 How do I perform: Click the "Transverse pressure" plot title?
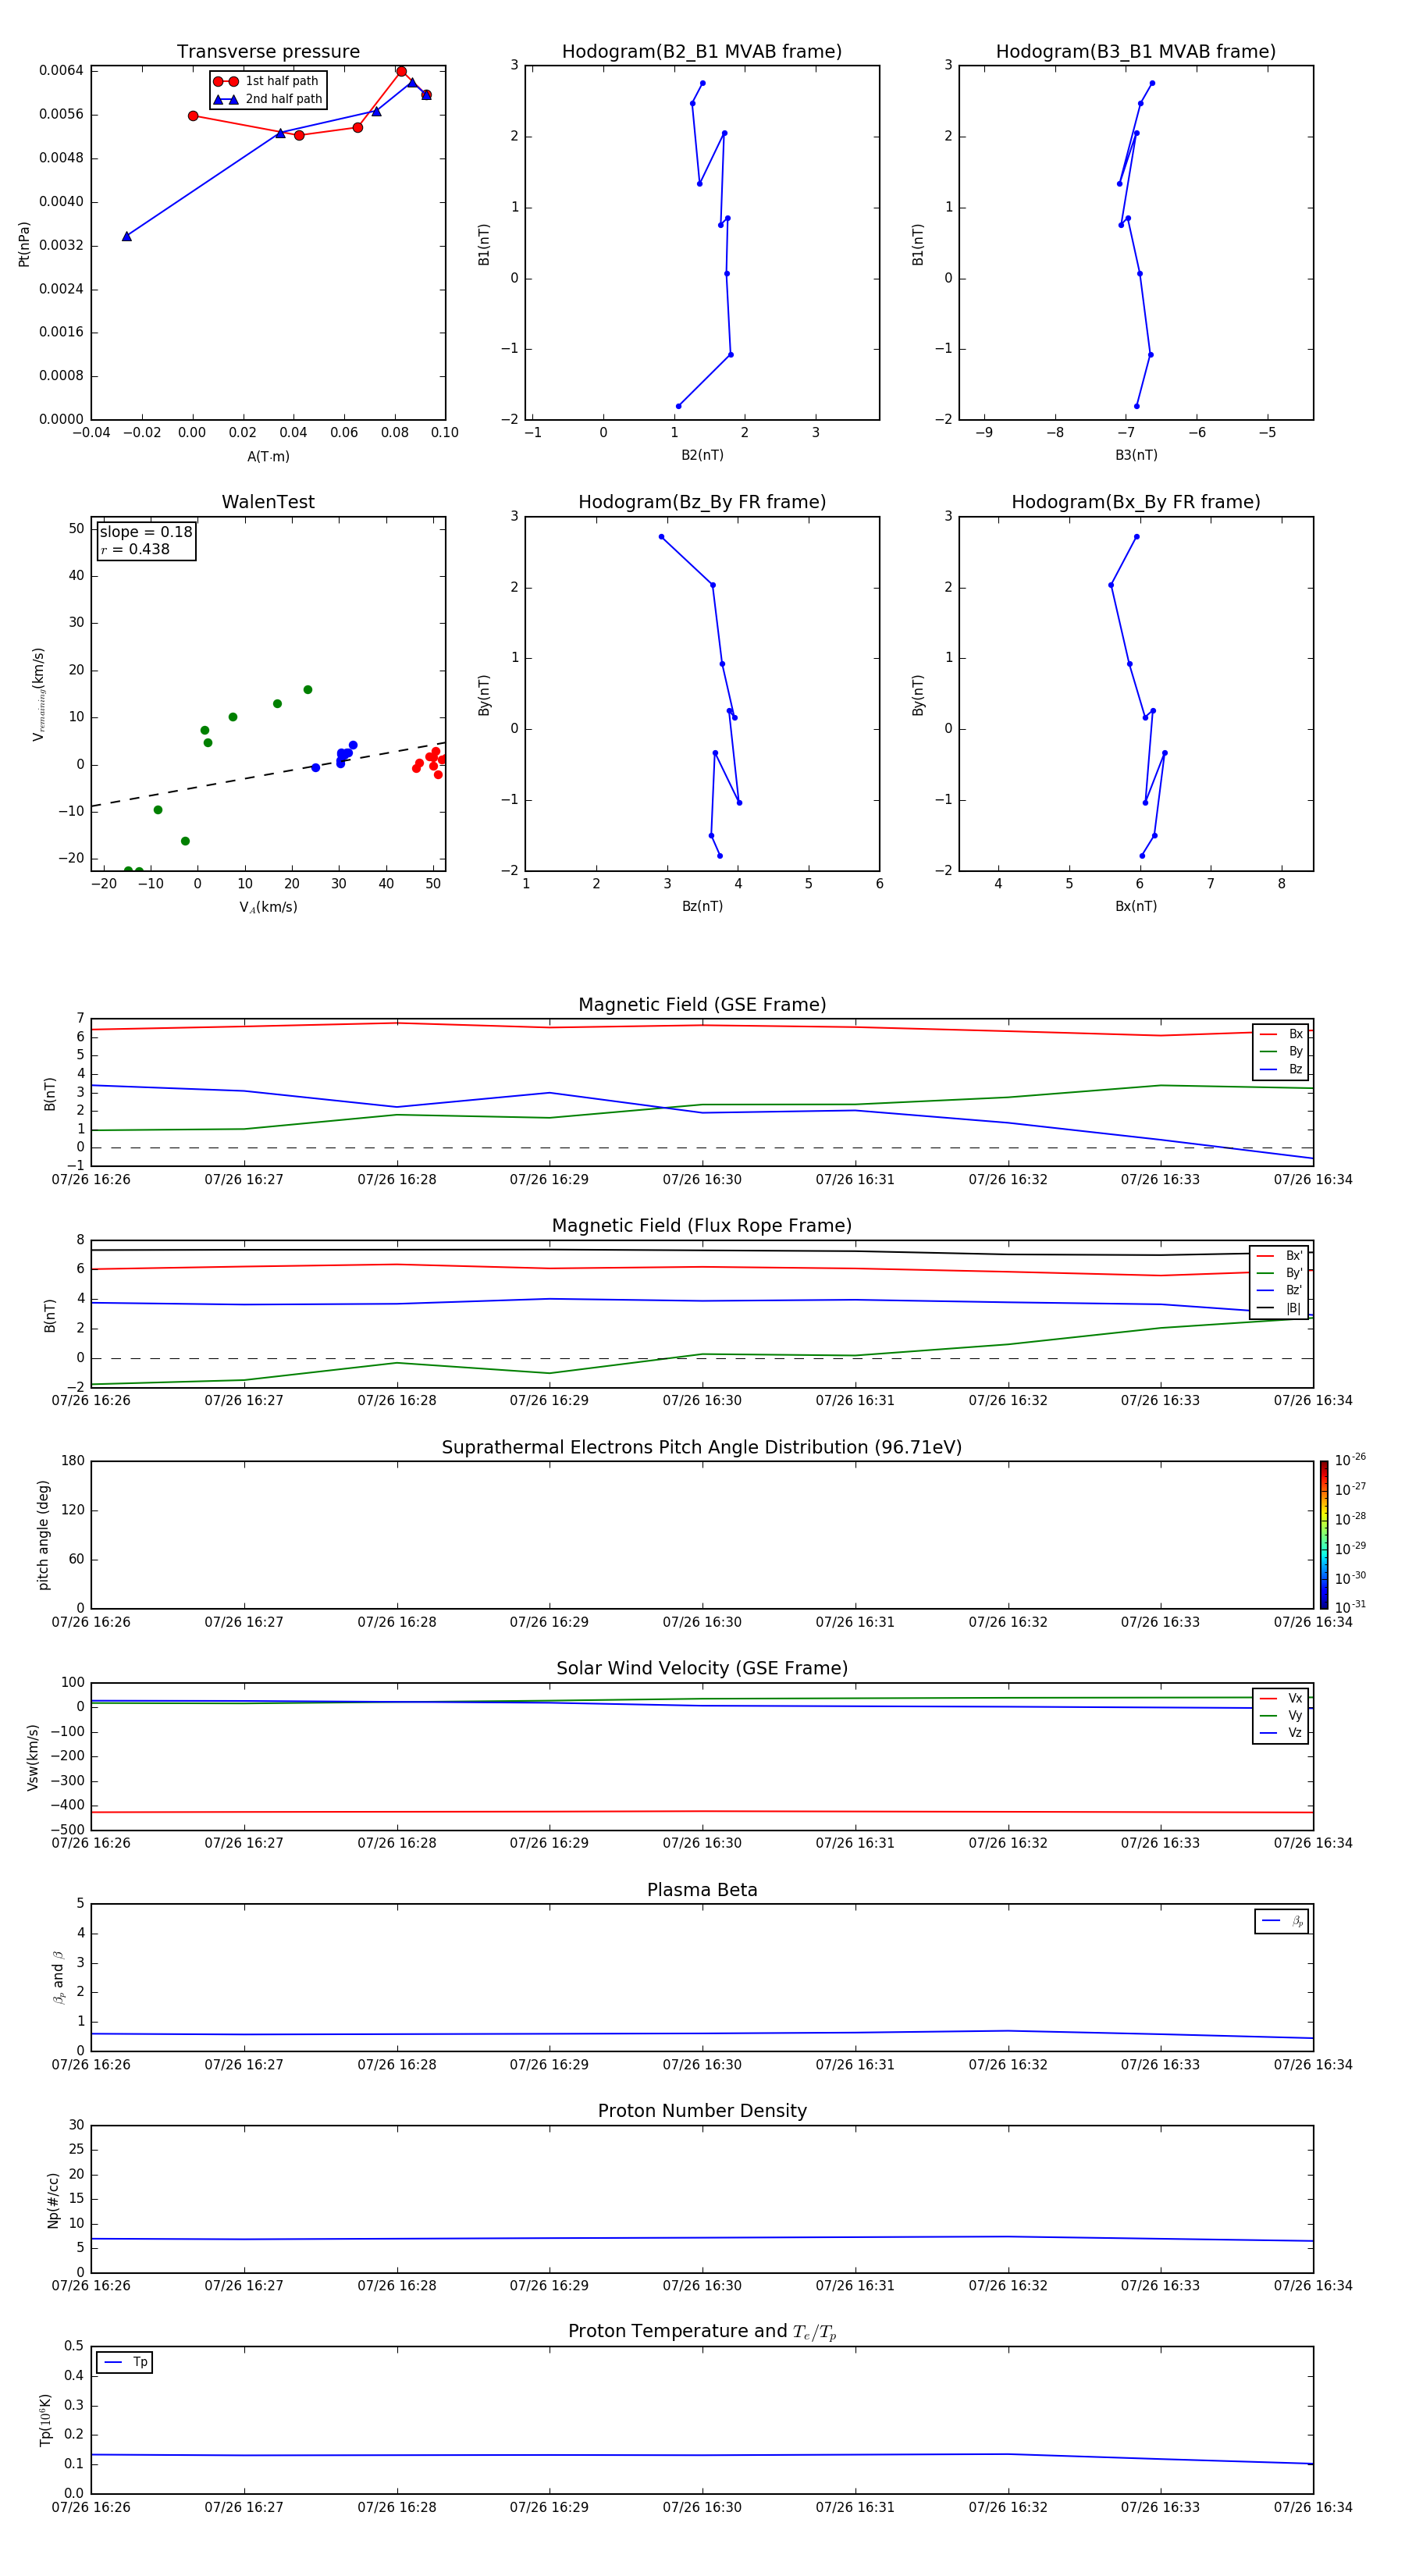[268, 52]
